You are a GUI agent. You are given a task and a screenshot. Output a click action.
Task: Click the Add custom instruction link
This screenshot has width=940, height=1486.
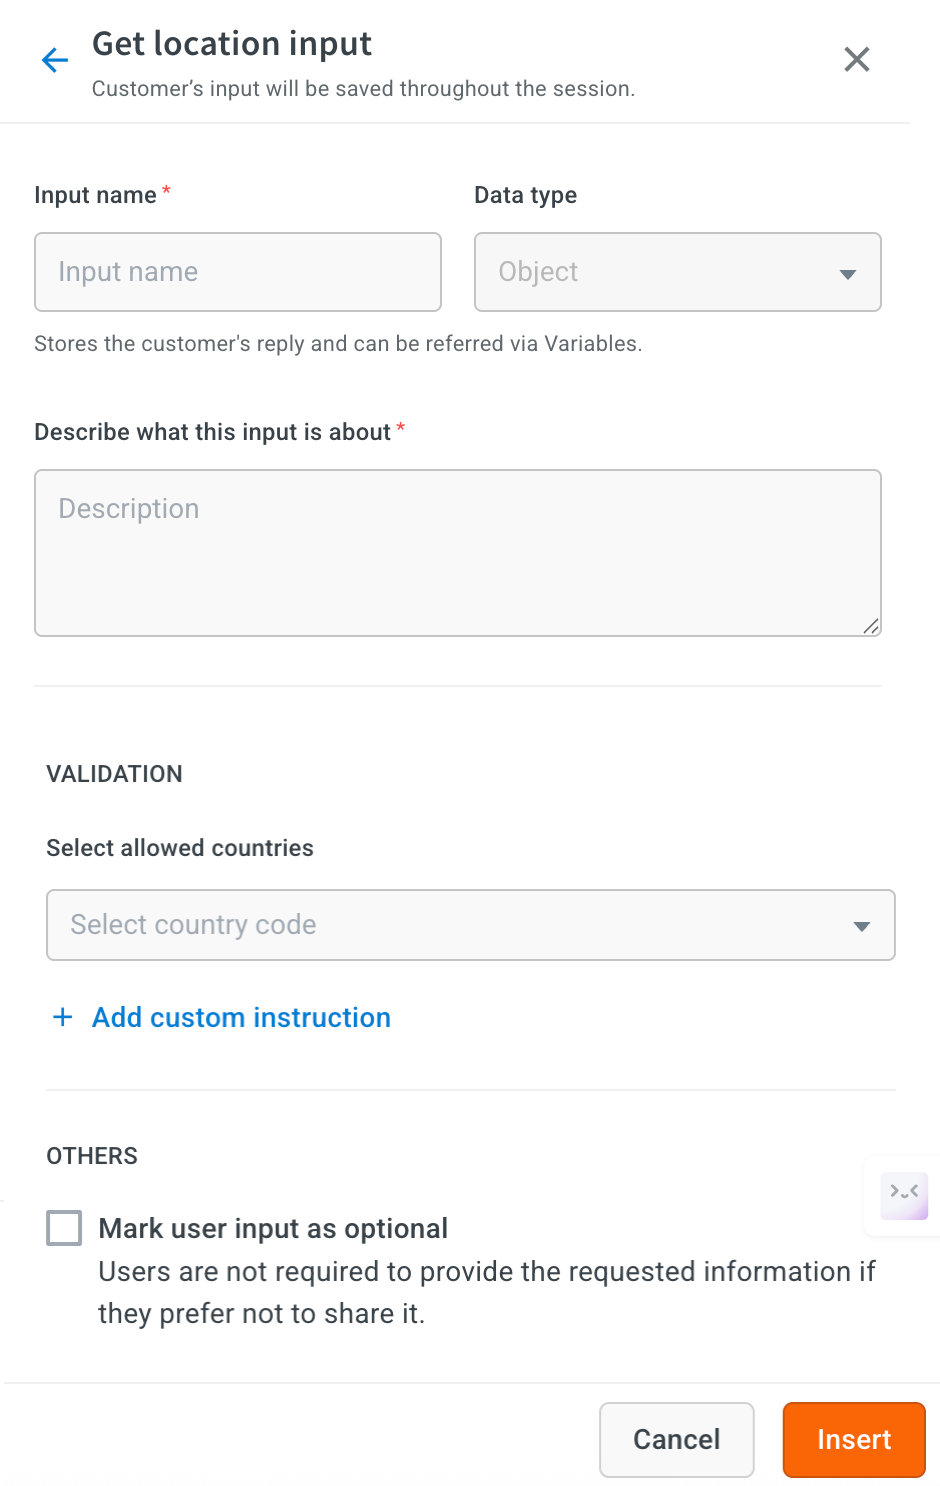tap(241, 1018)
